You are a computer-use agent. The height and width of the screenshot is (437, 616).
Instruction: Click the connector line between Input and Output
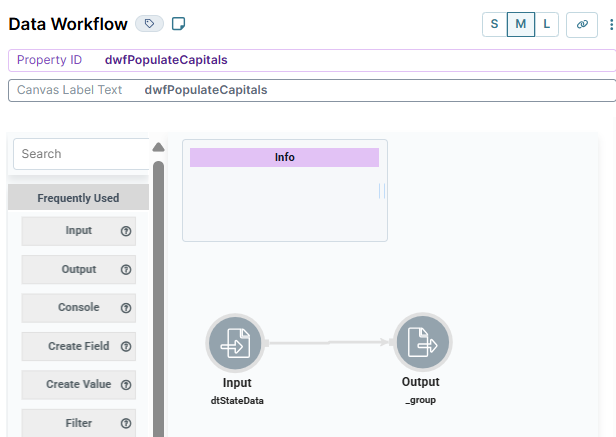click(329, 343)
